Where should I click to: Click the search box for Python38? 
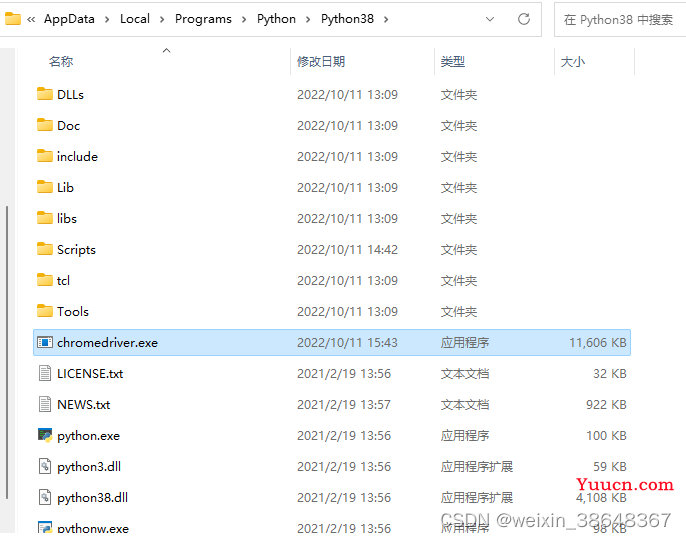[620, 20]
